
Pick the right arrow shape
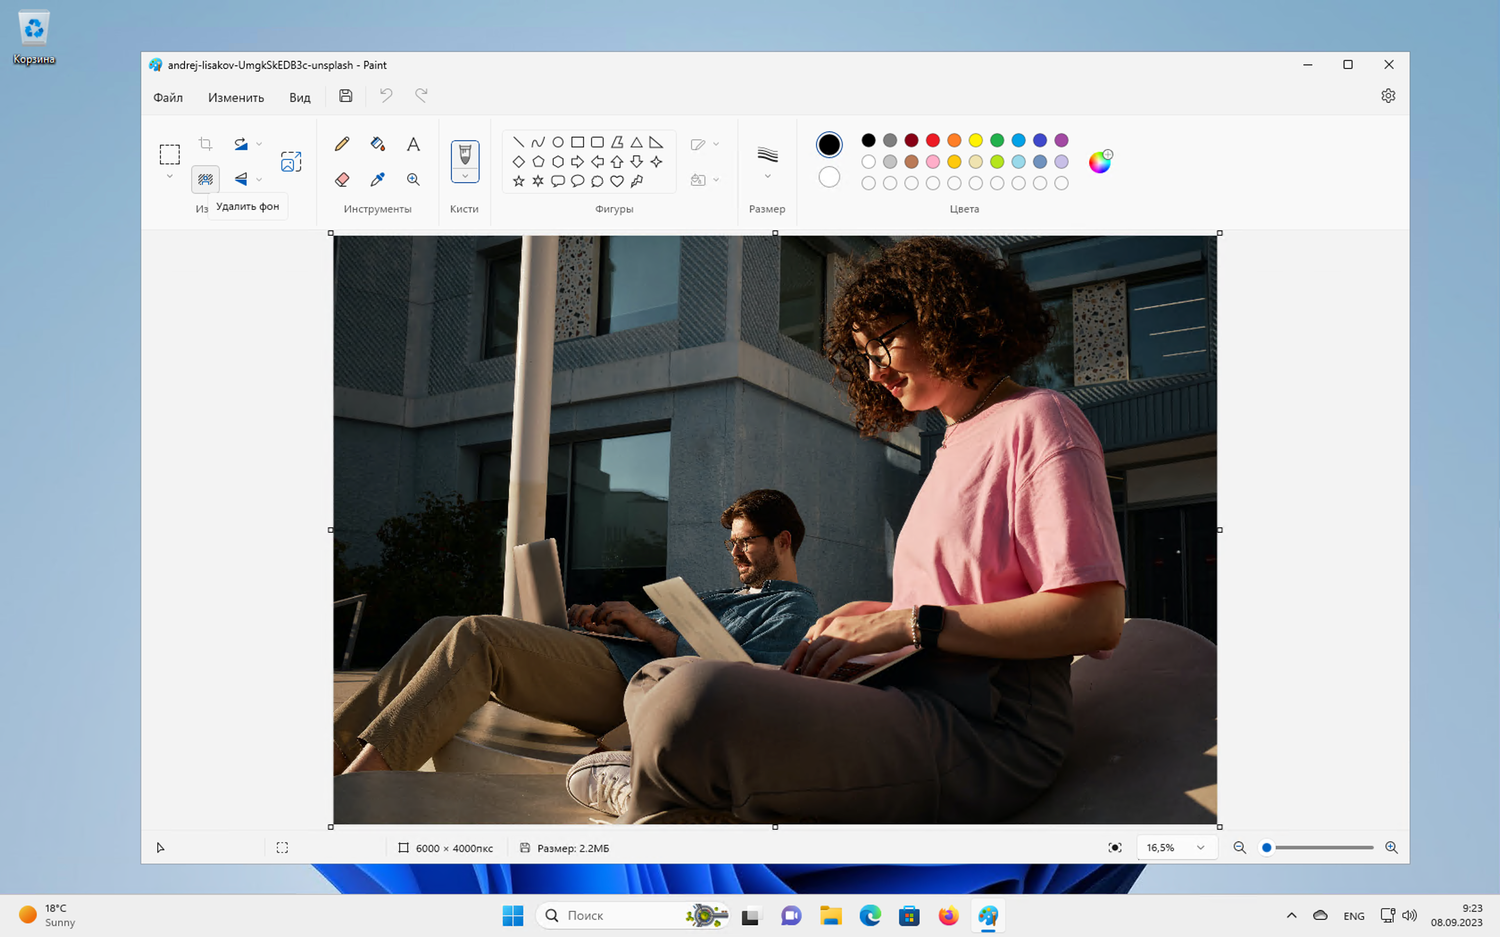(577, 161)
